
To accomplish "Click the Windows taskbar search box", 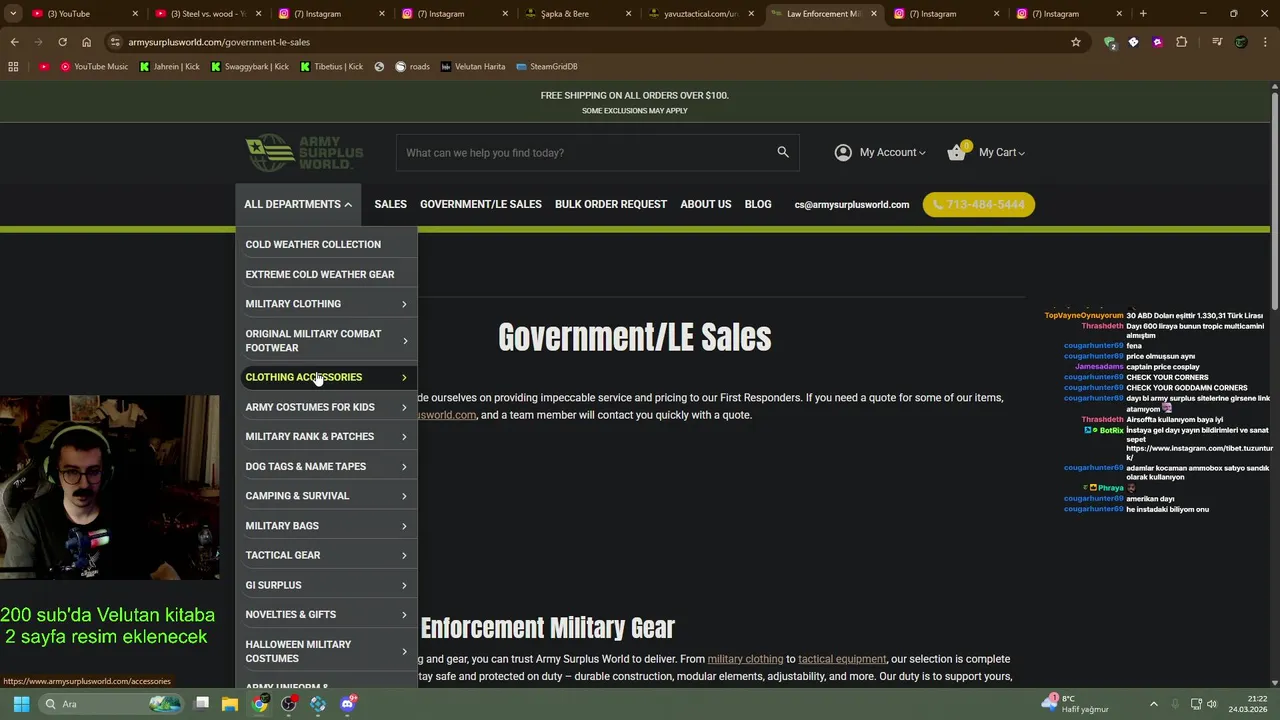I will [110, 704].
